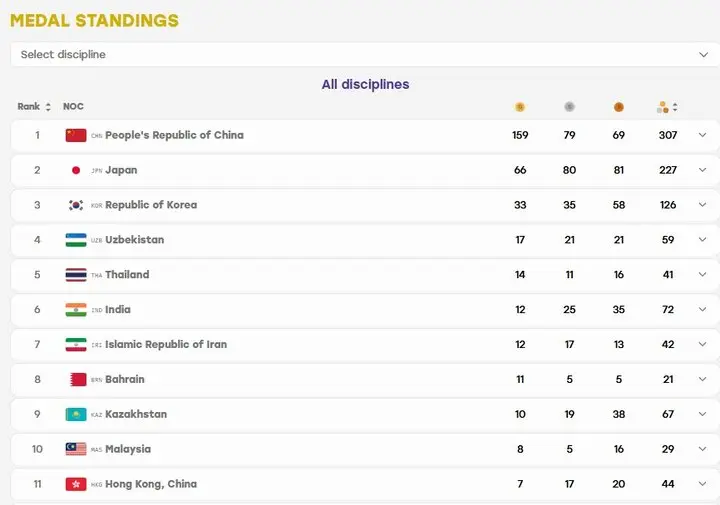Expand the Bahrain row chevron
Screen dimensions: 720x505
tap(702, 379)
